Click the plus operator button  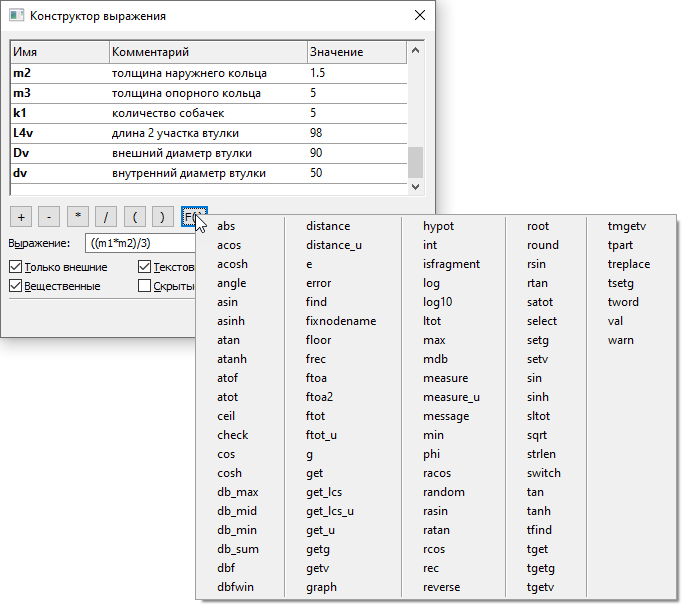[x=22, y=216]
